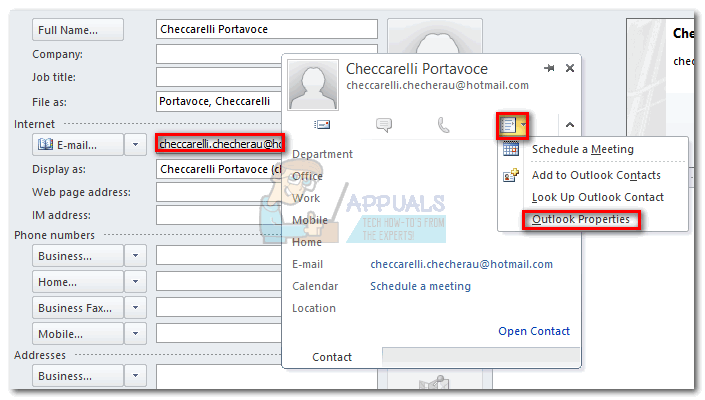Click the Open Contact link

[x=534, y=331]
